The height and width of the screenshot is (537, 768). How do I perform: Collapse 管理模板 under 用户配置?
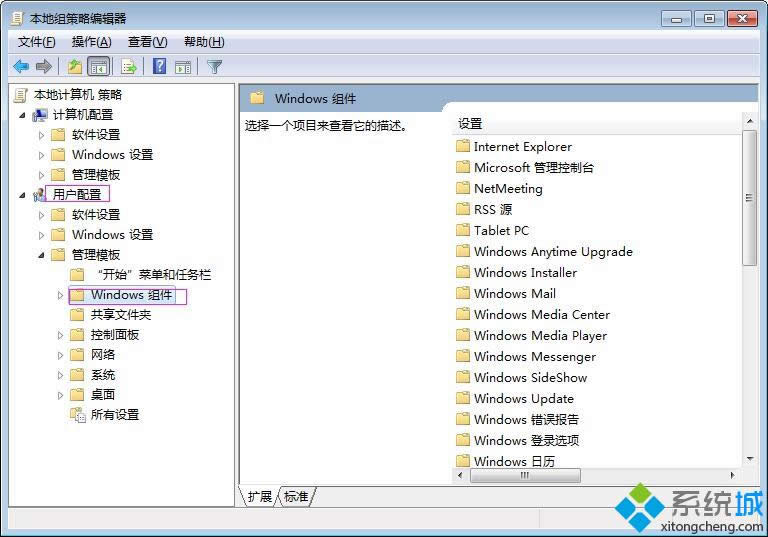pos(42,255)
